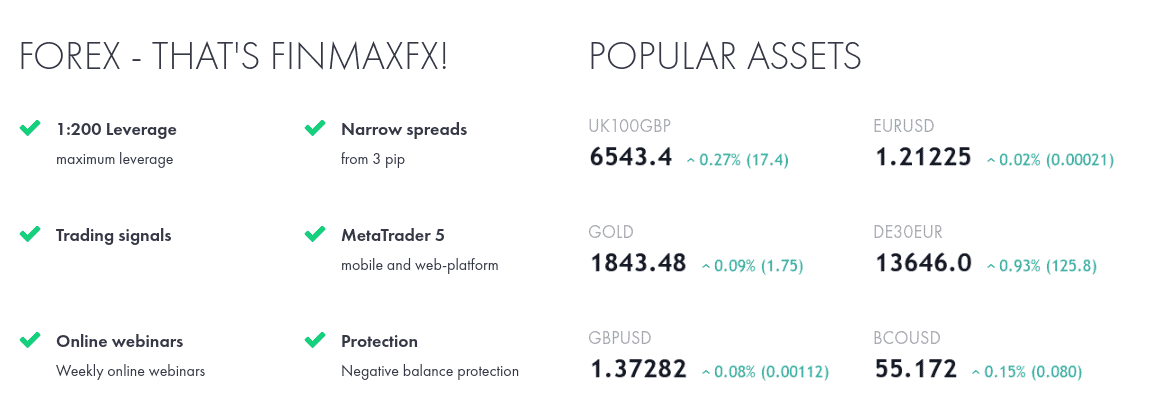Click the up arrow next to UK100GBP change

pos(691,160)
